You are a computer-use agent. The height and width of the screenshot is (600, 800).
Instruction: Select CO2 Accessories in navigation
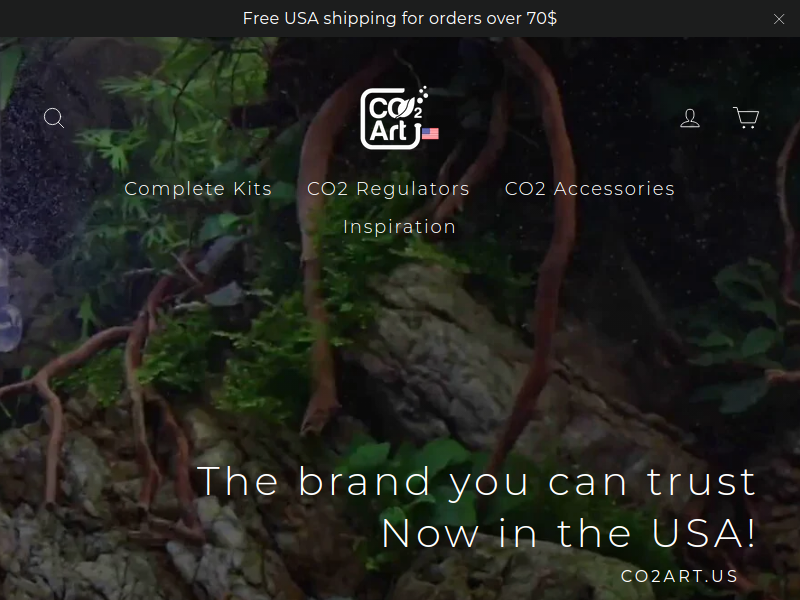(590, 189)
